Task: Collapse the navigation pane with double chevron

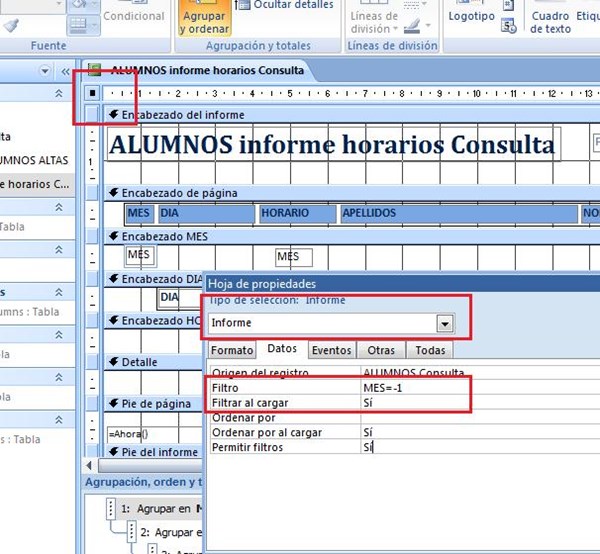Action: point(66,71)
